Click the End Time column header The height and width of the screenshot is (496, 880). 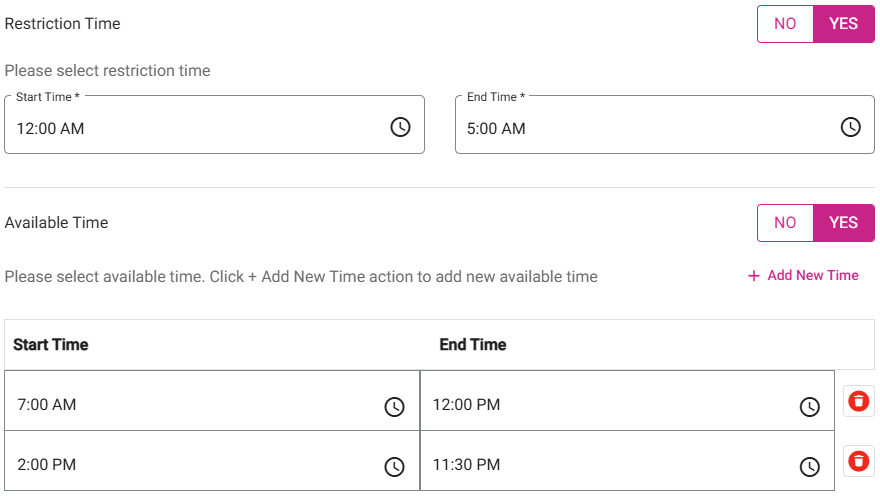(x=473, y=345)
